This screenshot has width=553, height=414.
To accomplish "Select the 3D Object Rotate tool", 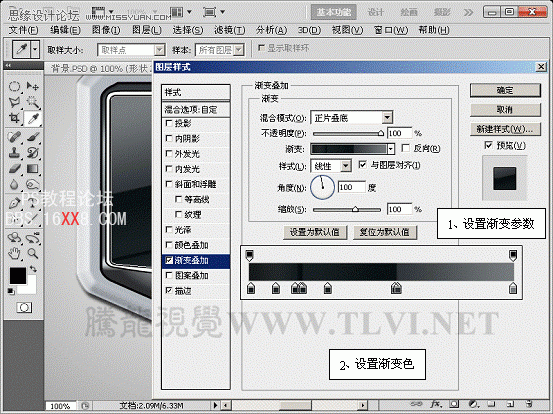I will 14,238.
